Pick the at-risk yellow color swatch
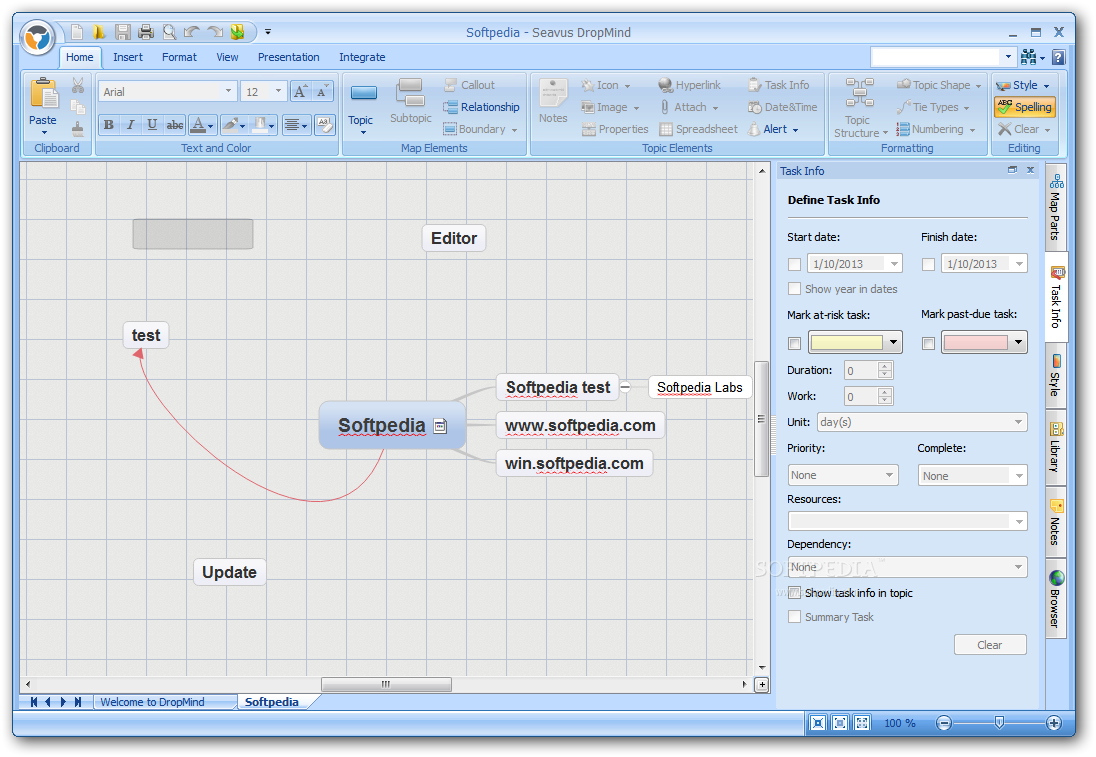 coord(846,343)
